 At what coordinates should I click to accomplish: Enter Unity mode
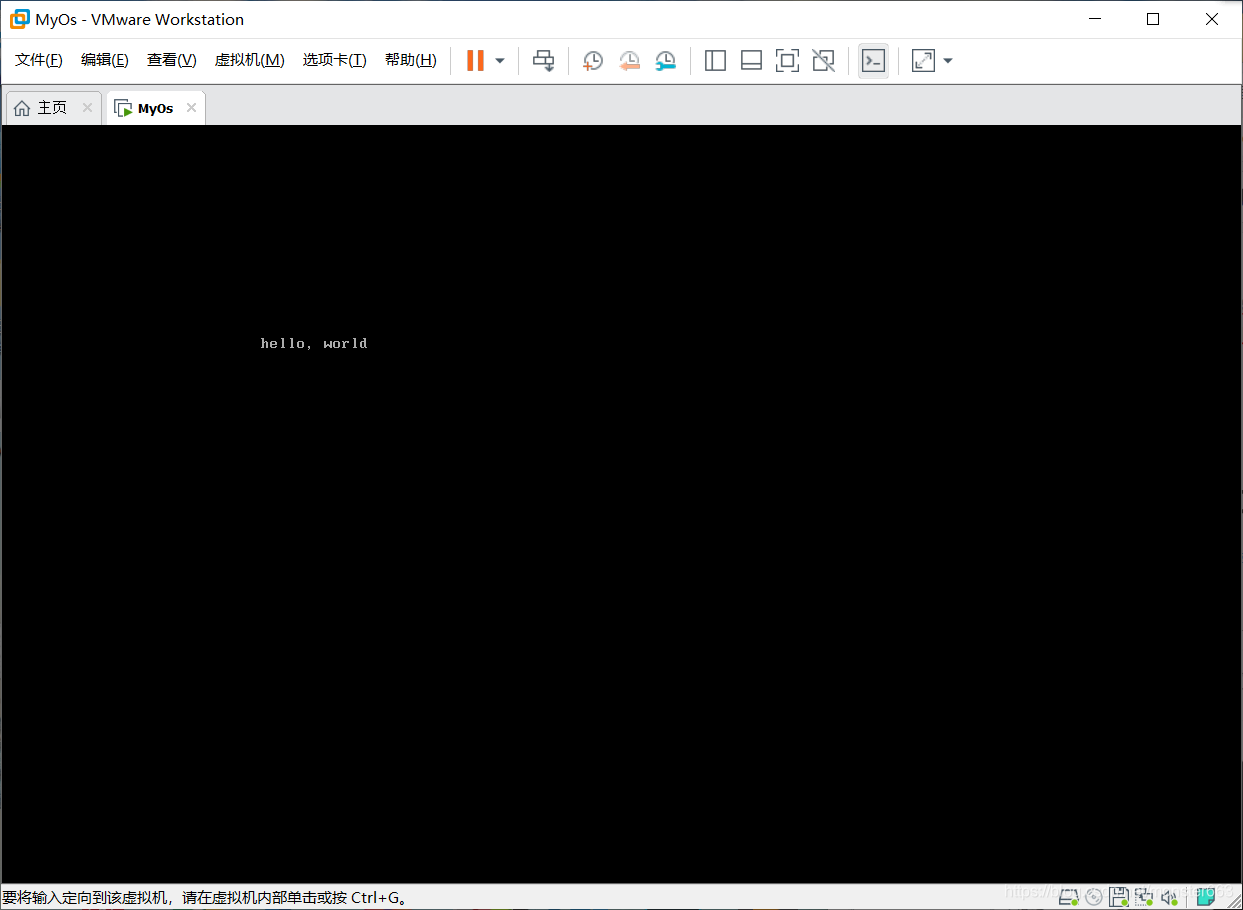(823, 60)
